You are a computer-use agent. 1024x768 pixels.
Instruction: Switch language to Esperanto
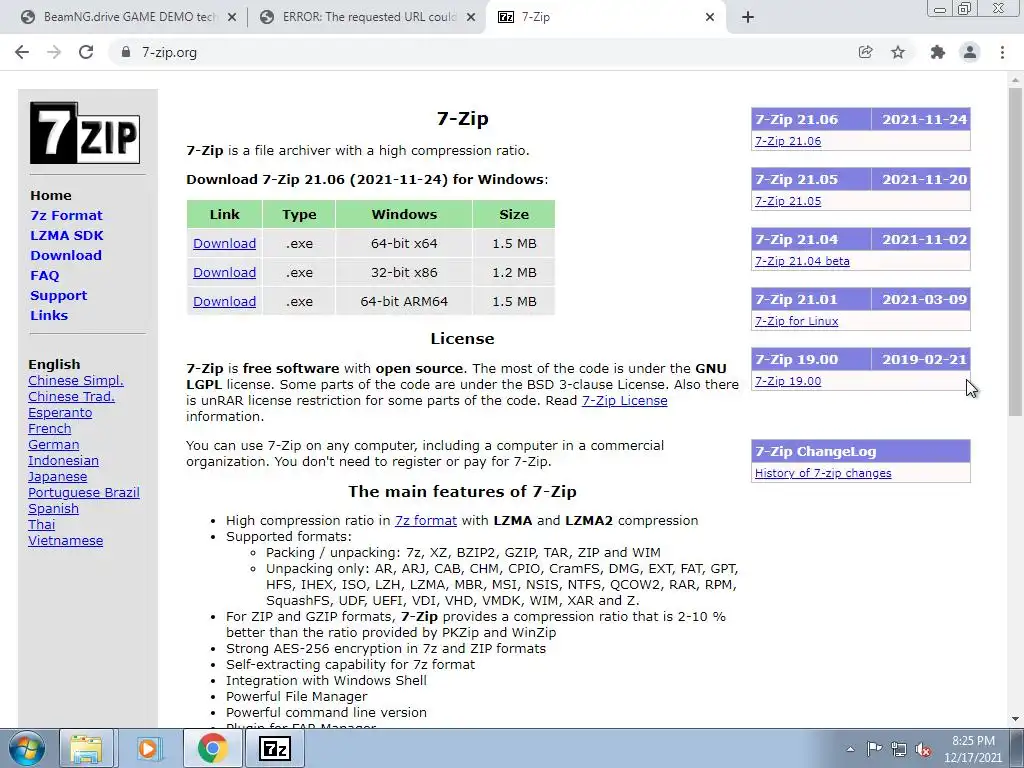click(60, 413)
